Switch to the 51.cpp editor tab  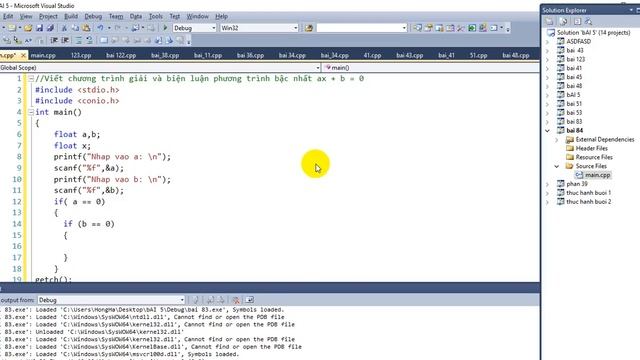pos(478,55)
